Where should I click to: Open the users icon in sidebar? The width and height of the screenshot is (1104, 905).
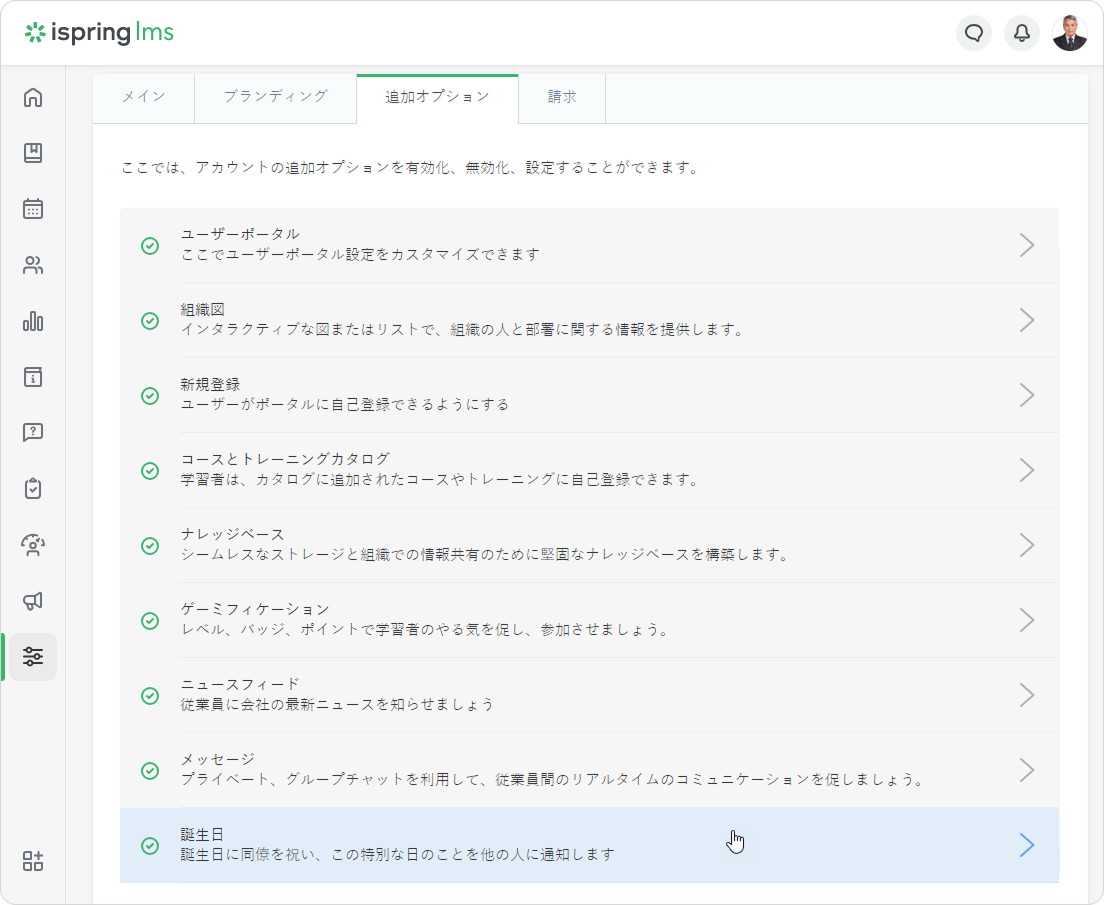click(x=33, y=265)
